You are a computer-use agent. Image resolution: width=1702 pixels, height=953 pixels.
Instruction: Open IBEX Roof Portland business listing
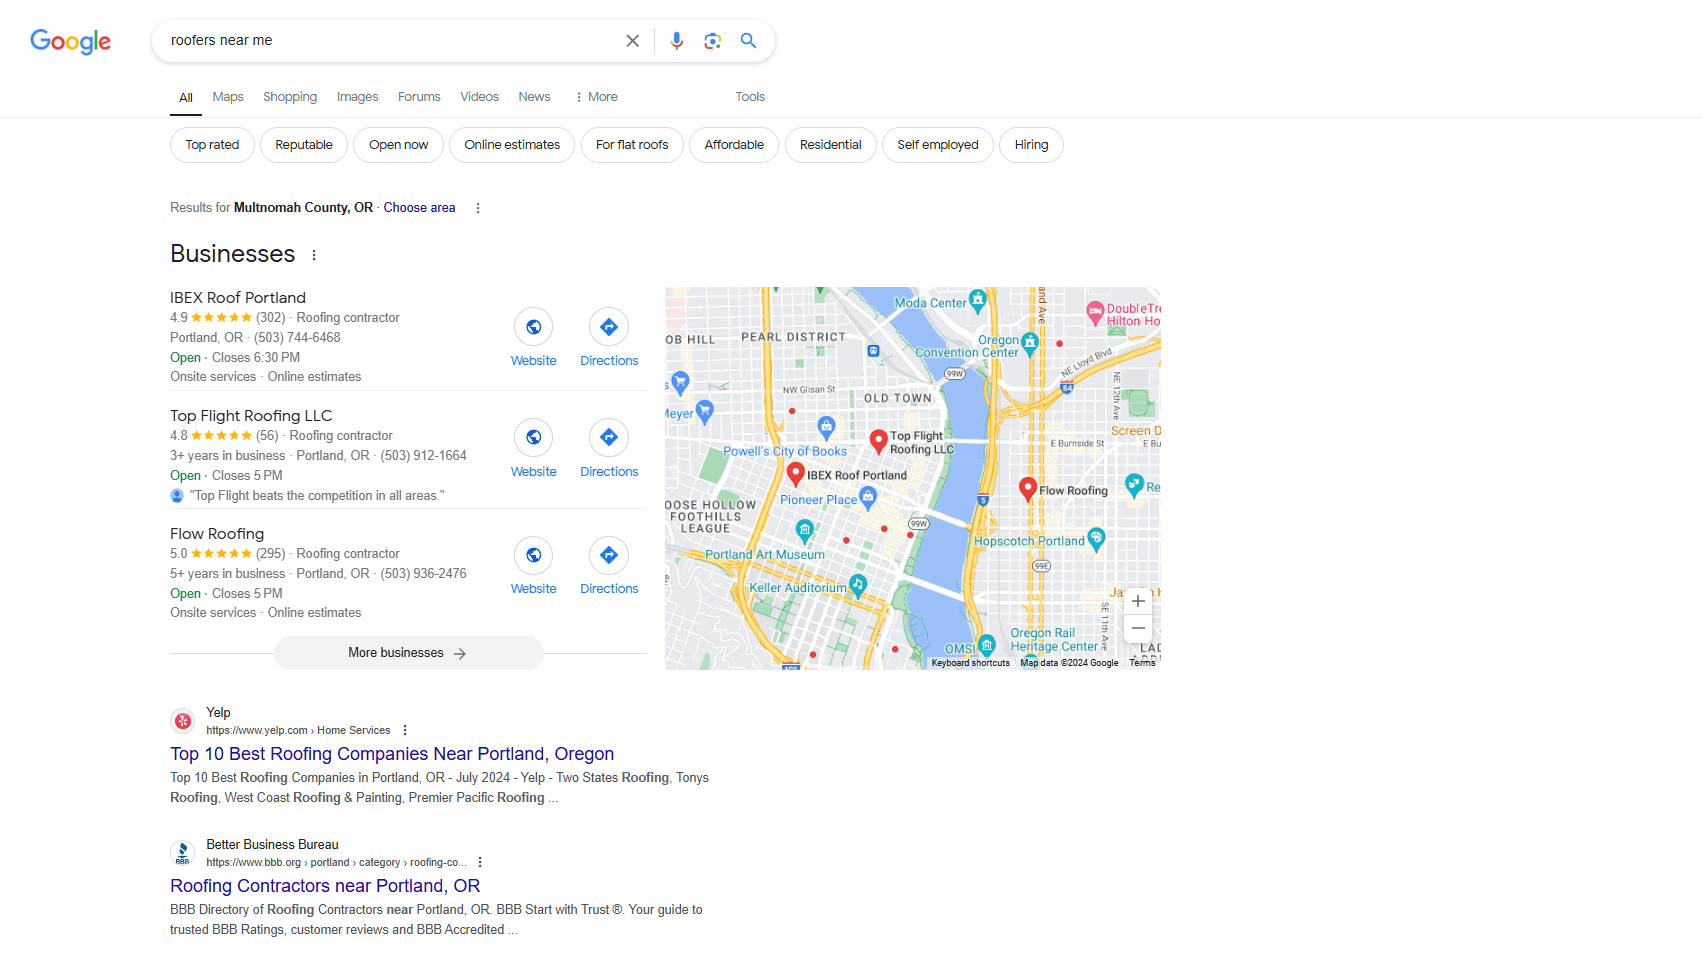(238, 298)
